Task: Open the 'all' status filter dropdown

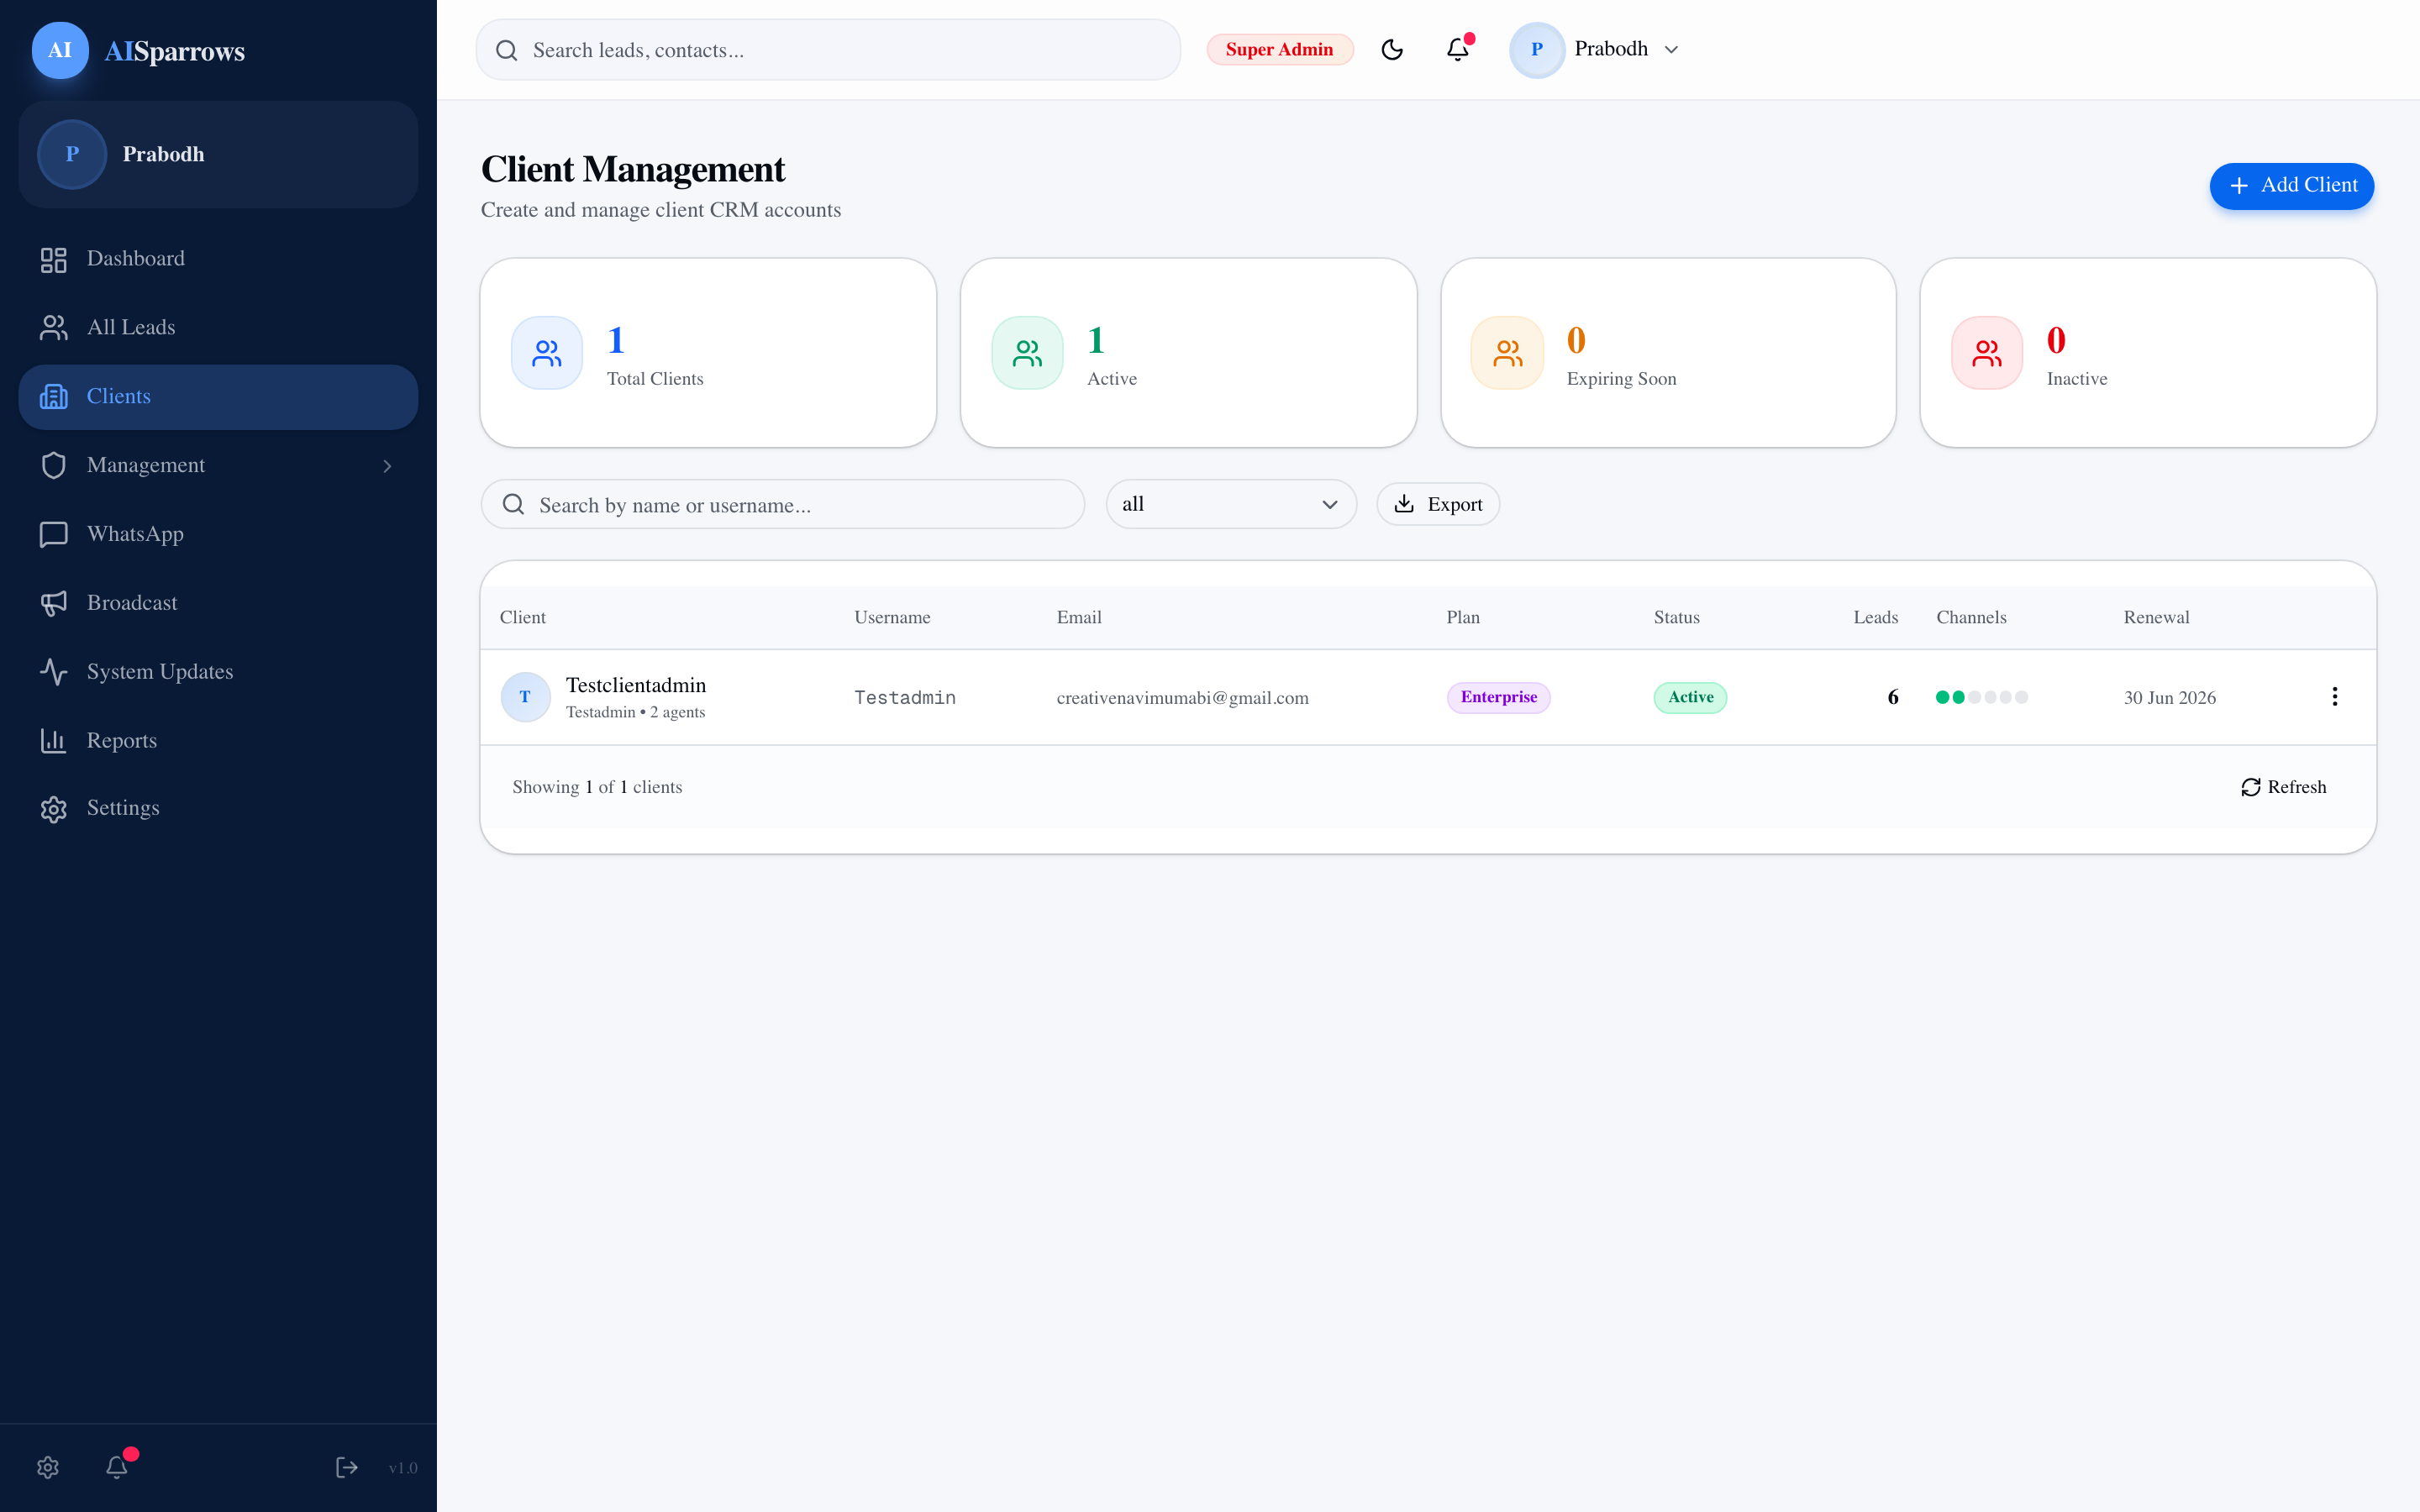Action: point(1231,505)
